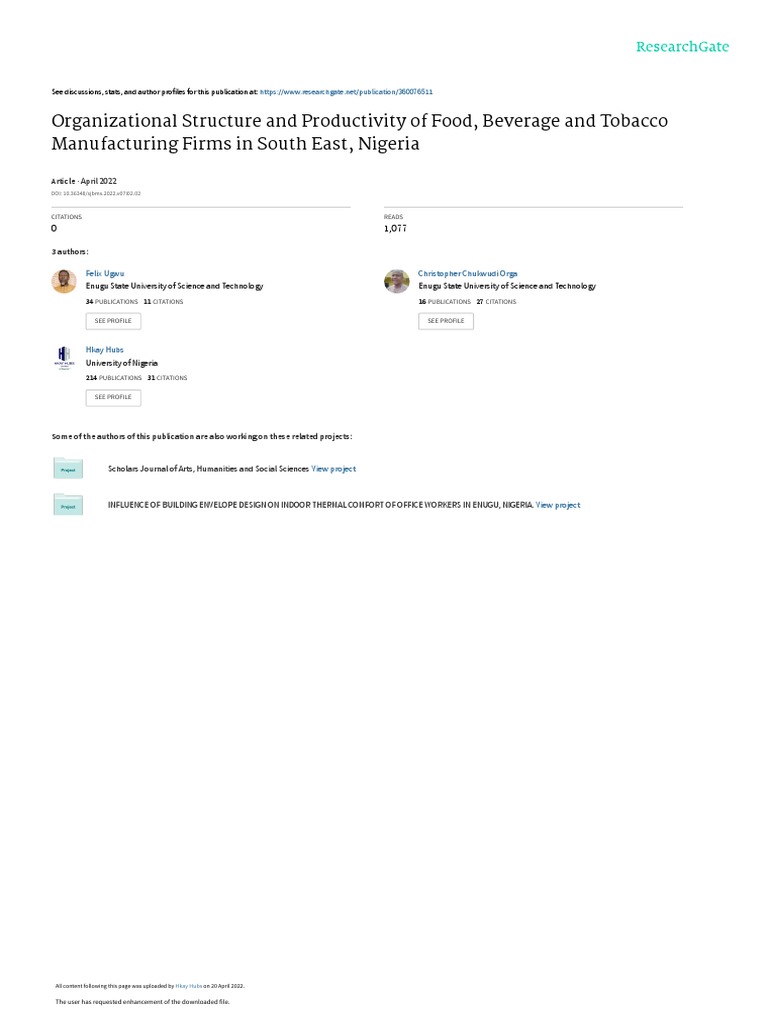Click project icon beside Building Envelope Design
The image size is (768, 1024).
point(68,505)
